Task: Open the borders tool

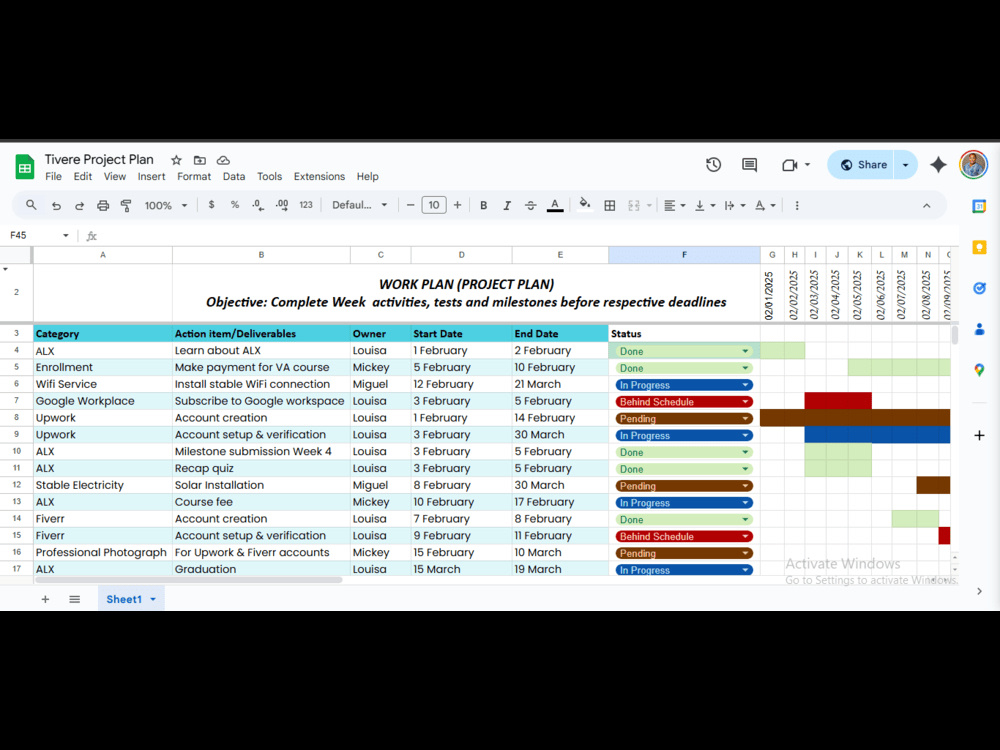Action: click(610, 205)
